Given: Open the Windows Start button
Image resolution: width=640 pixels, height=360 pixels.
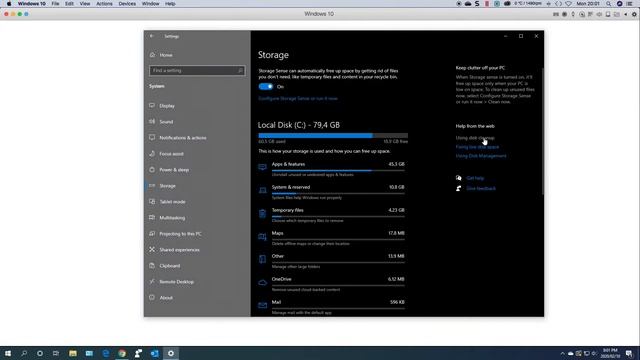Looking at the screenshot, I should coord(8,353).
